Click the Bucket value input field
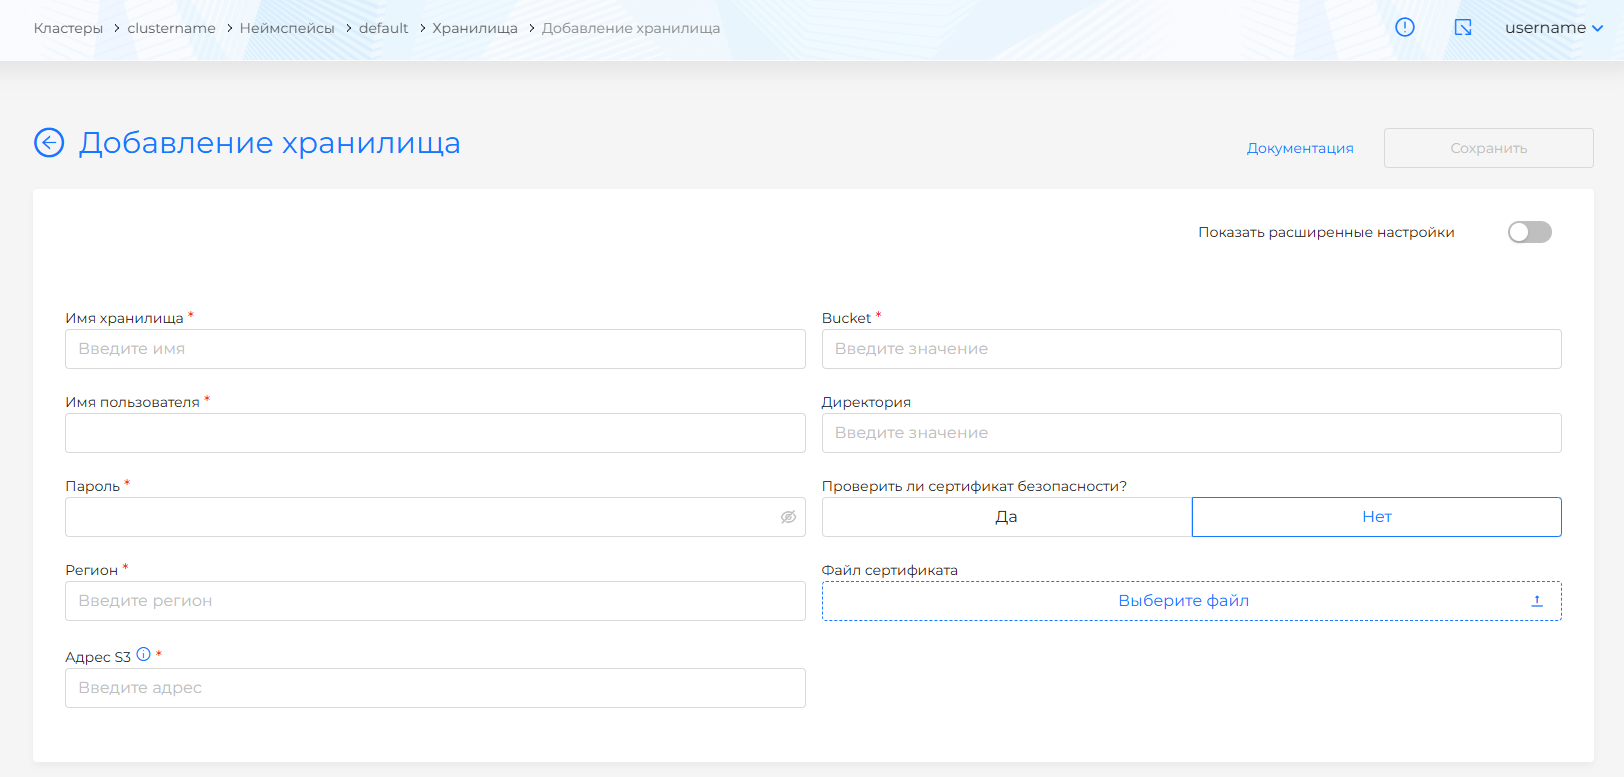Image resolution: width=1624 pixels, height=777 pixels. tap(1191, 349)
